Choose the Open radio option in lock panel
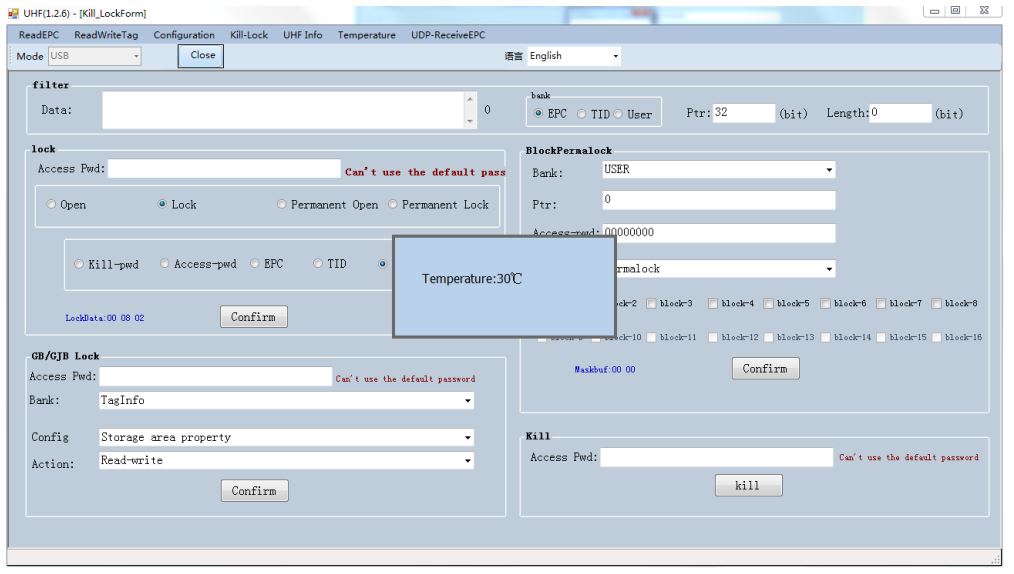Viewport: 1014px width, 574px height. click(x=52, y=205)
